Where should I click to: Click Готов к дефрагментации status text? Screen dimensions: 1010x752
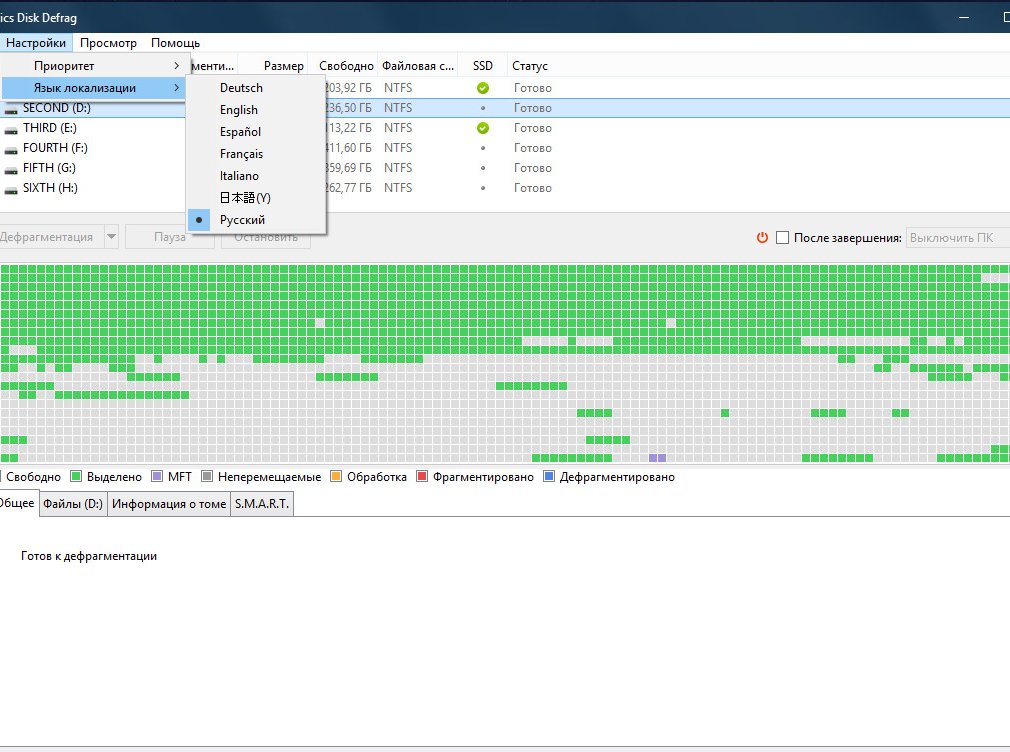89,556
